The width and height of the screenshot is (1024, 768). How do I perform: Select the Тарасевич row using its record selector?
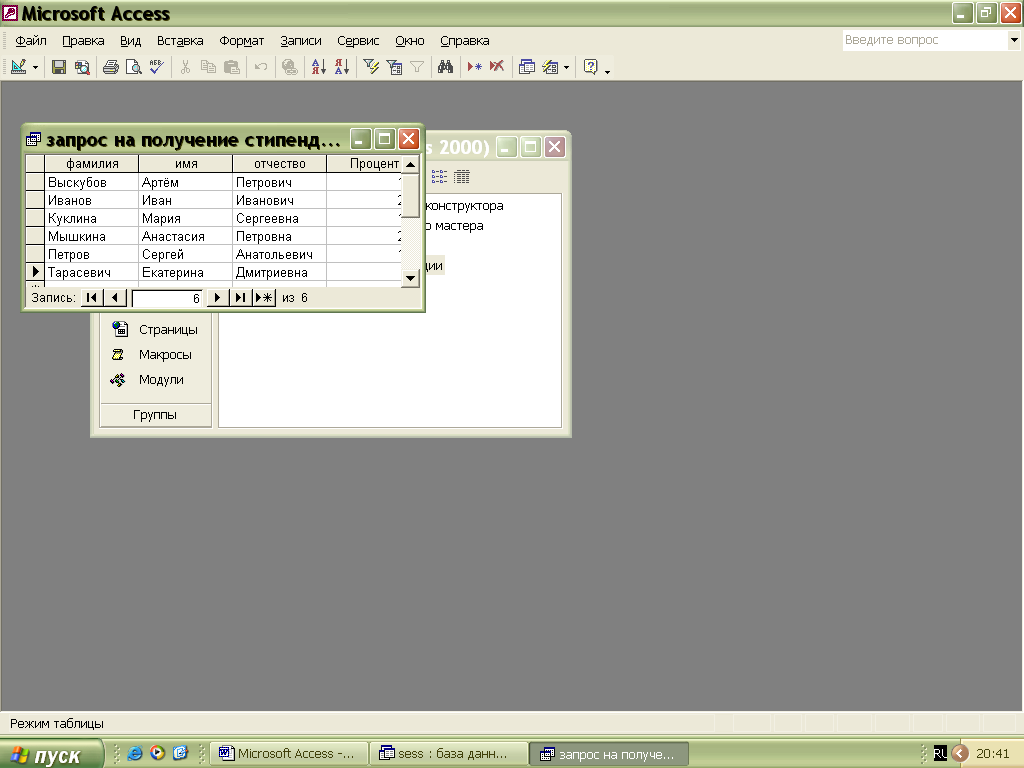[35, 272]
